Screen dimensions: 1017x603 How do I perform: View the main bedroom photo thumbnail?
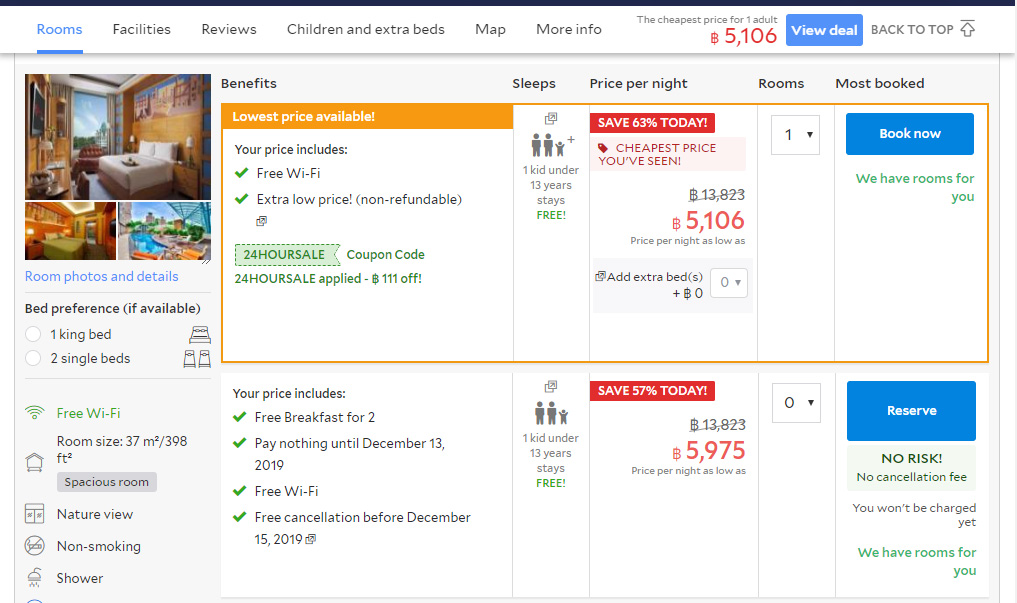tap(118, 136)
